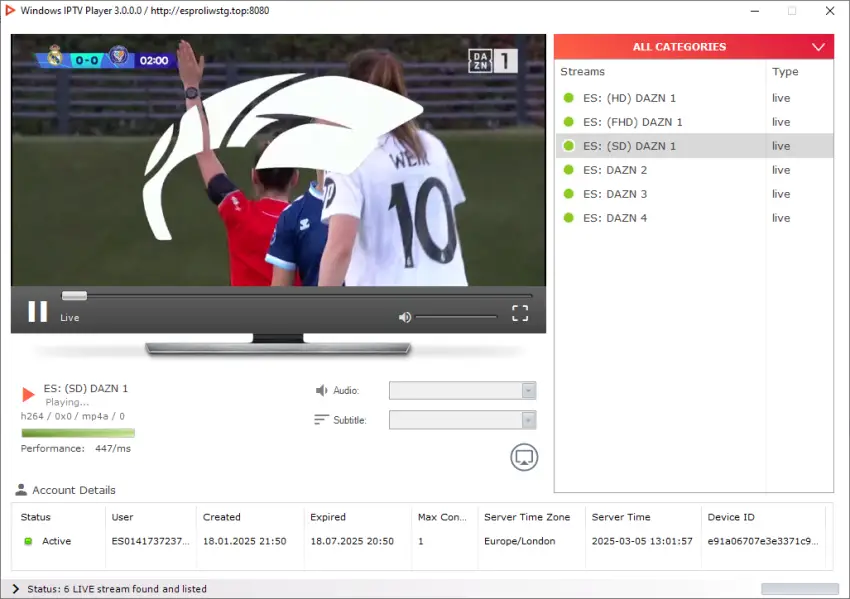Click the Max Con... column header
This screenshot has height=599, width=850.
tap(442, 517)
